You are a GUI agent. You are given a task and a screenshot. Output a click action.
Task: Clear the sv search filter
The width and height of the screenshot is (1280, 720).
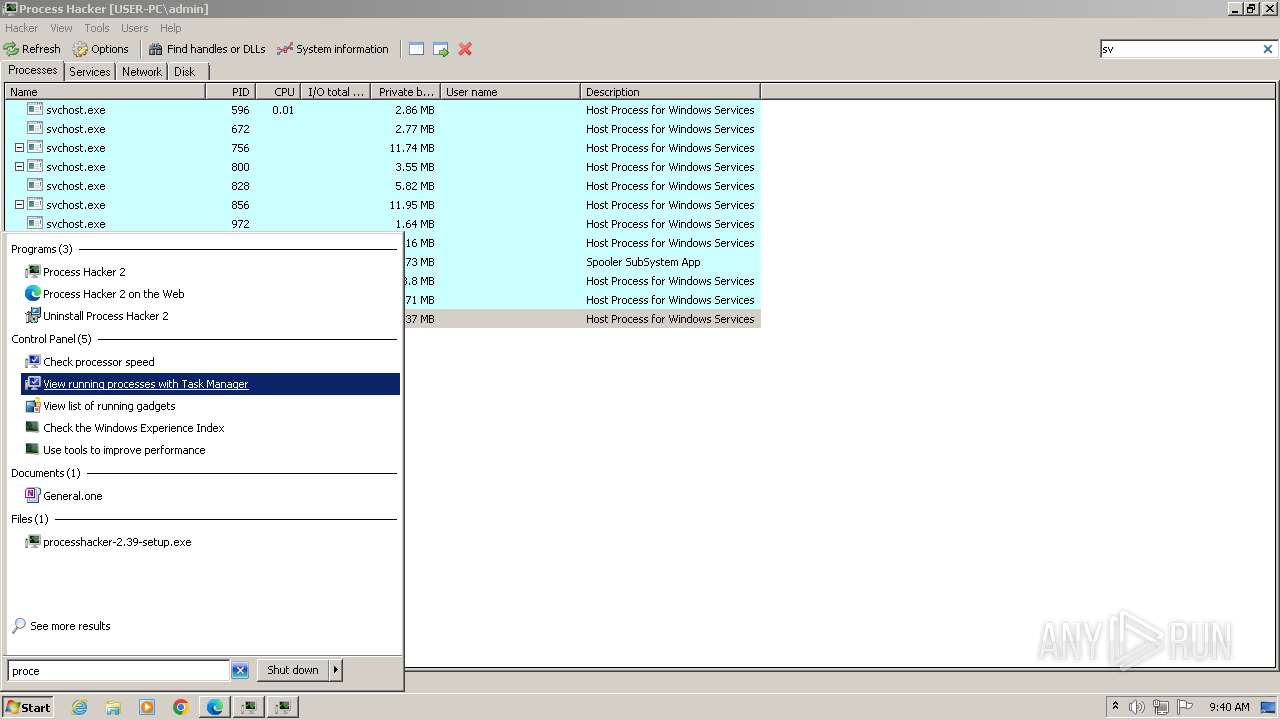pos(1268,49)
